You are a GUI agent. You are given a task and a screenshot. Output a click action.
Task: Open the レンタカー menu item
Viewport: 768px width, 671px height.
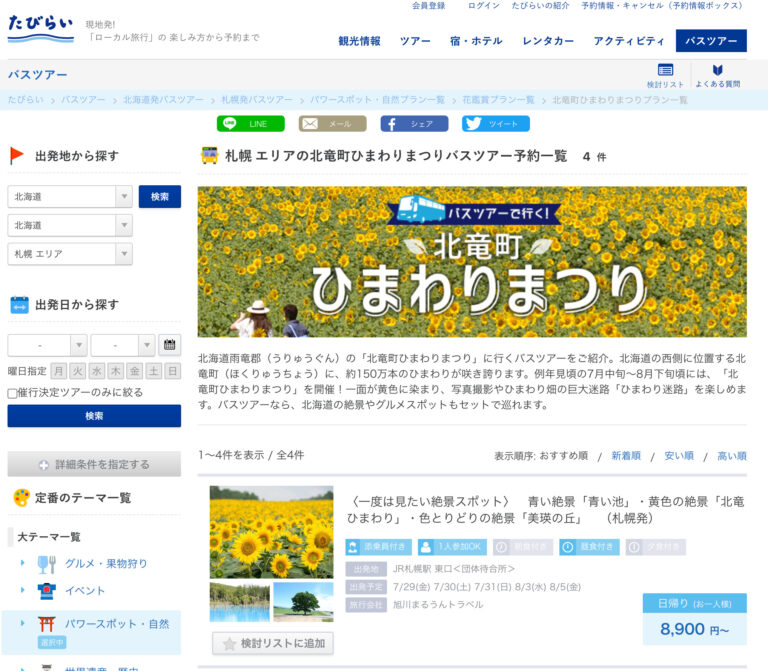coord(548,41)
